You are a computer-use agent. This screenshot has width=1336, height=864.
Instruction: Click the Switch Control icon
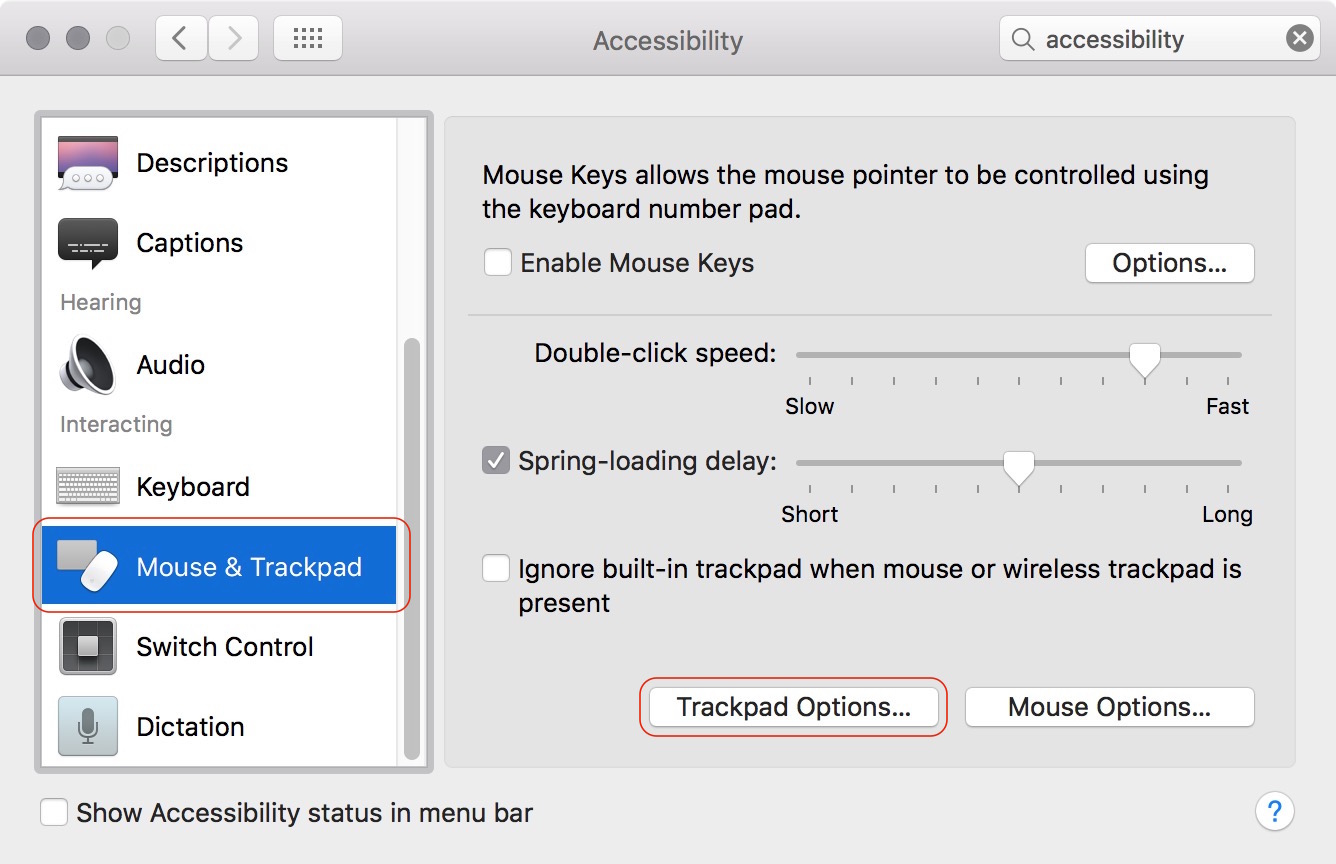(x=88, y=647)
